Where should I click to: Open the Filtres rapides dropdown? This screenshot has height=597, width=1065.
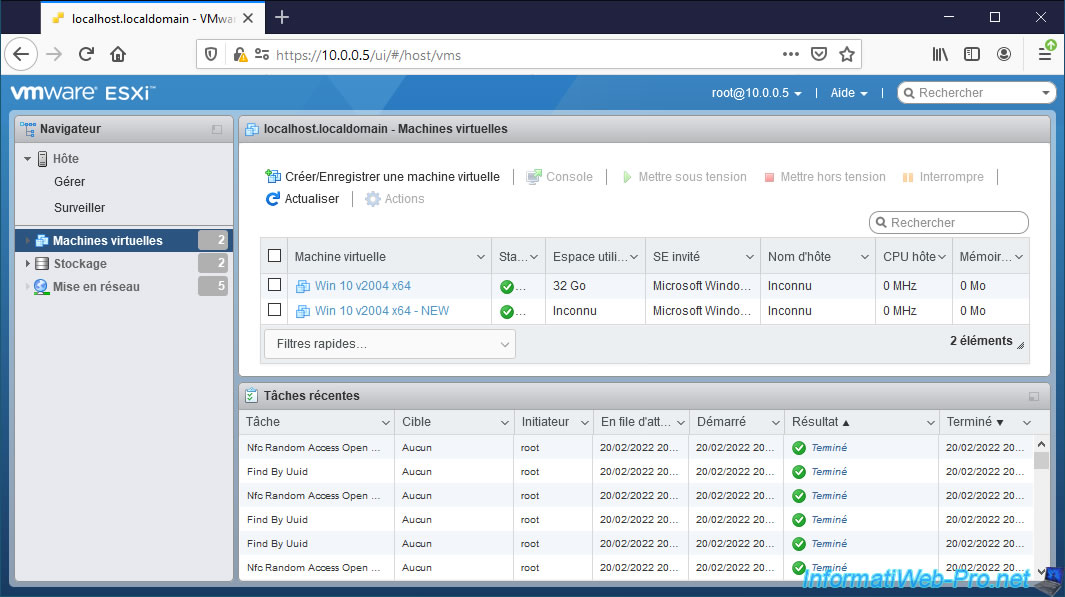click(x=389, y=344)
